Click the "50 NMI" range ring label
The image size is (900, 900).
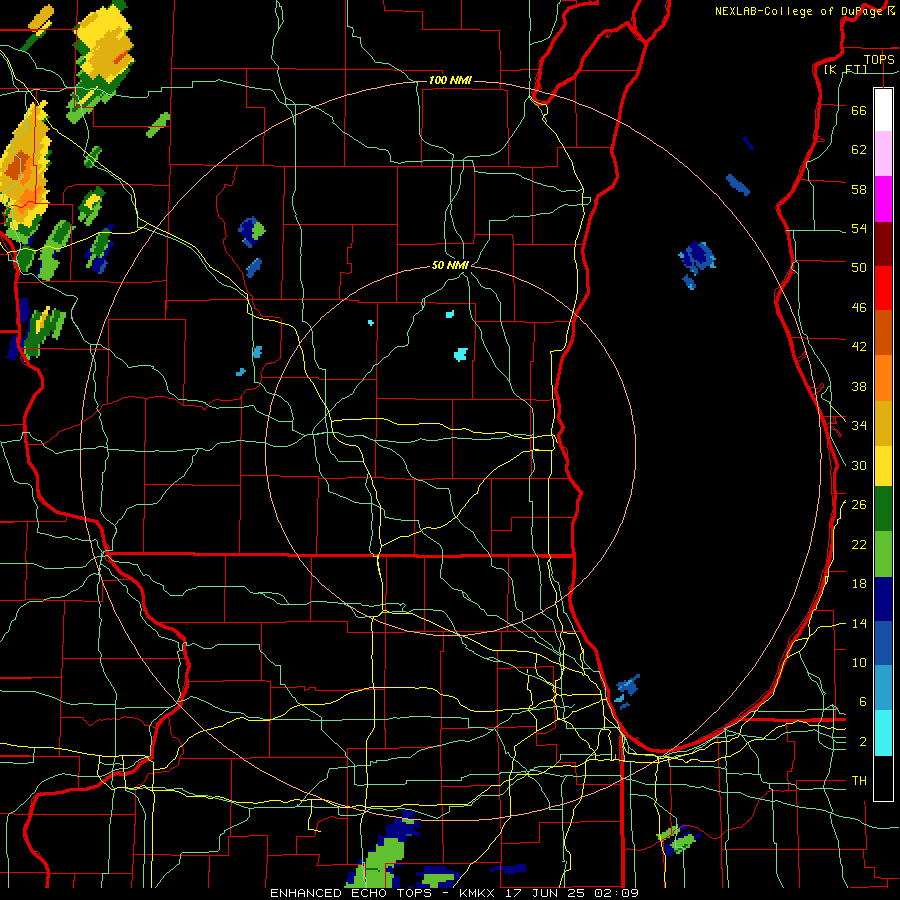pyautogui.click(x=450, y=265)
